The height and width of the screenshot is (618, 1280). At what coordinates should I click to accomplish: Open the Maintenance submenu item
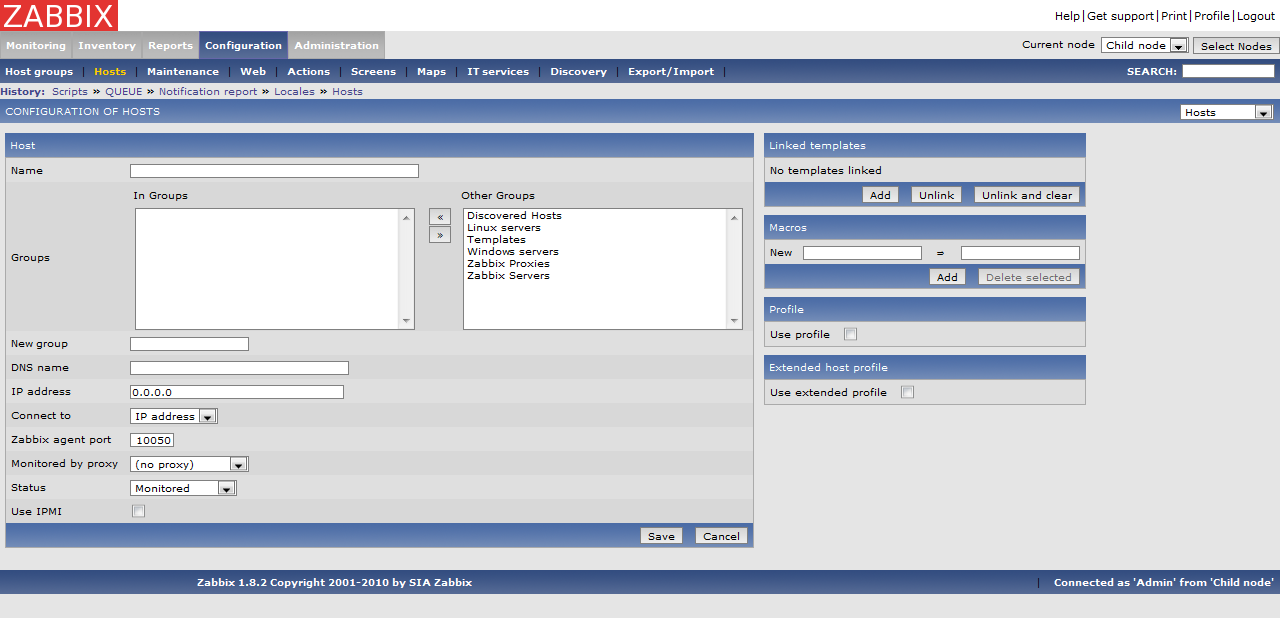point(183,71)
